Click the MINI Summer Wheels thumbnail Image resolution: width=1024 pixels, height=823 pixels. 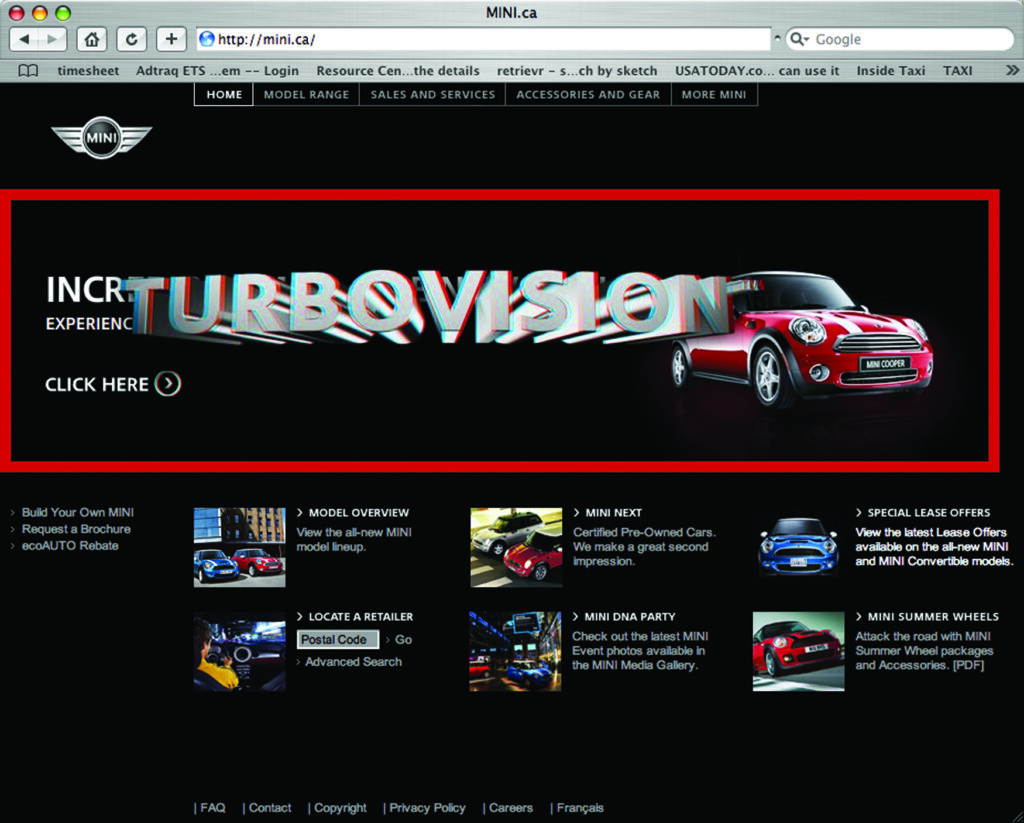click(x=798, y=651)
